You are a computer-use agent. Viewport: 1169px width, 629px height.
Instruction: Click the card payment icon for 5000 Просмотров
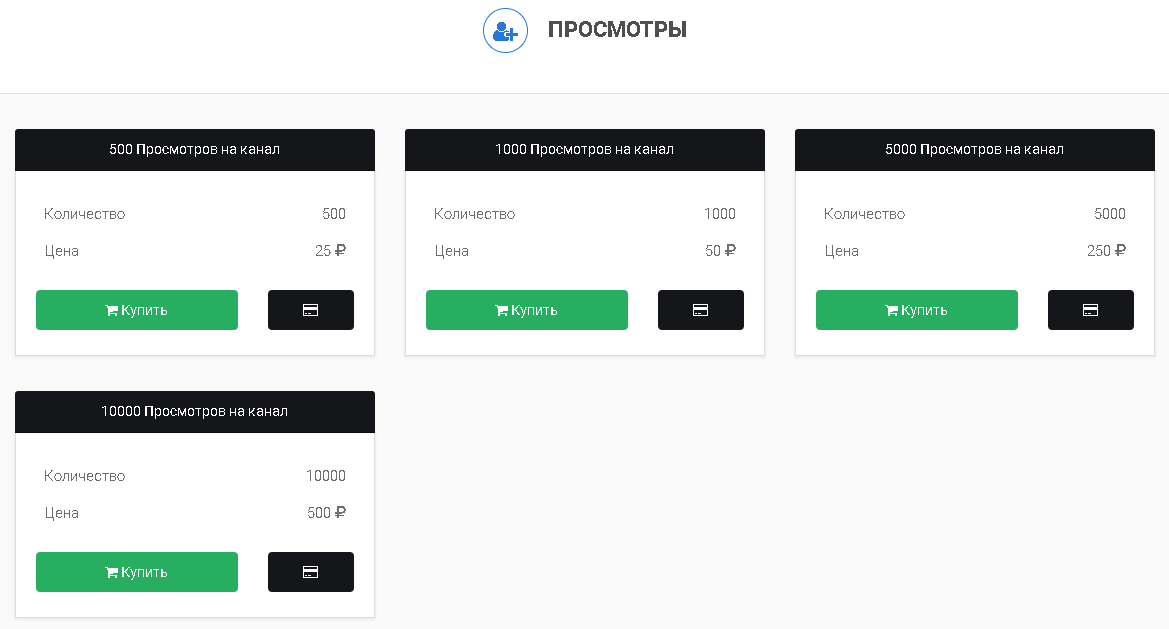pyautogui.click(x=1091, y=310)
